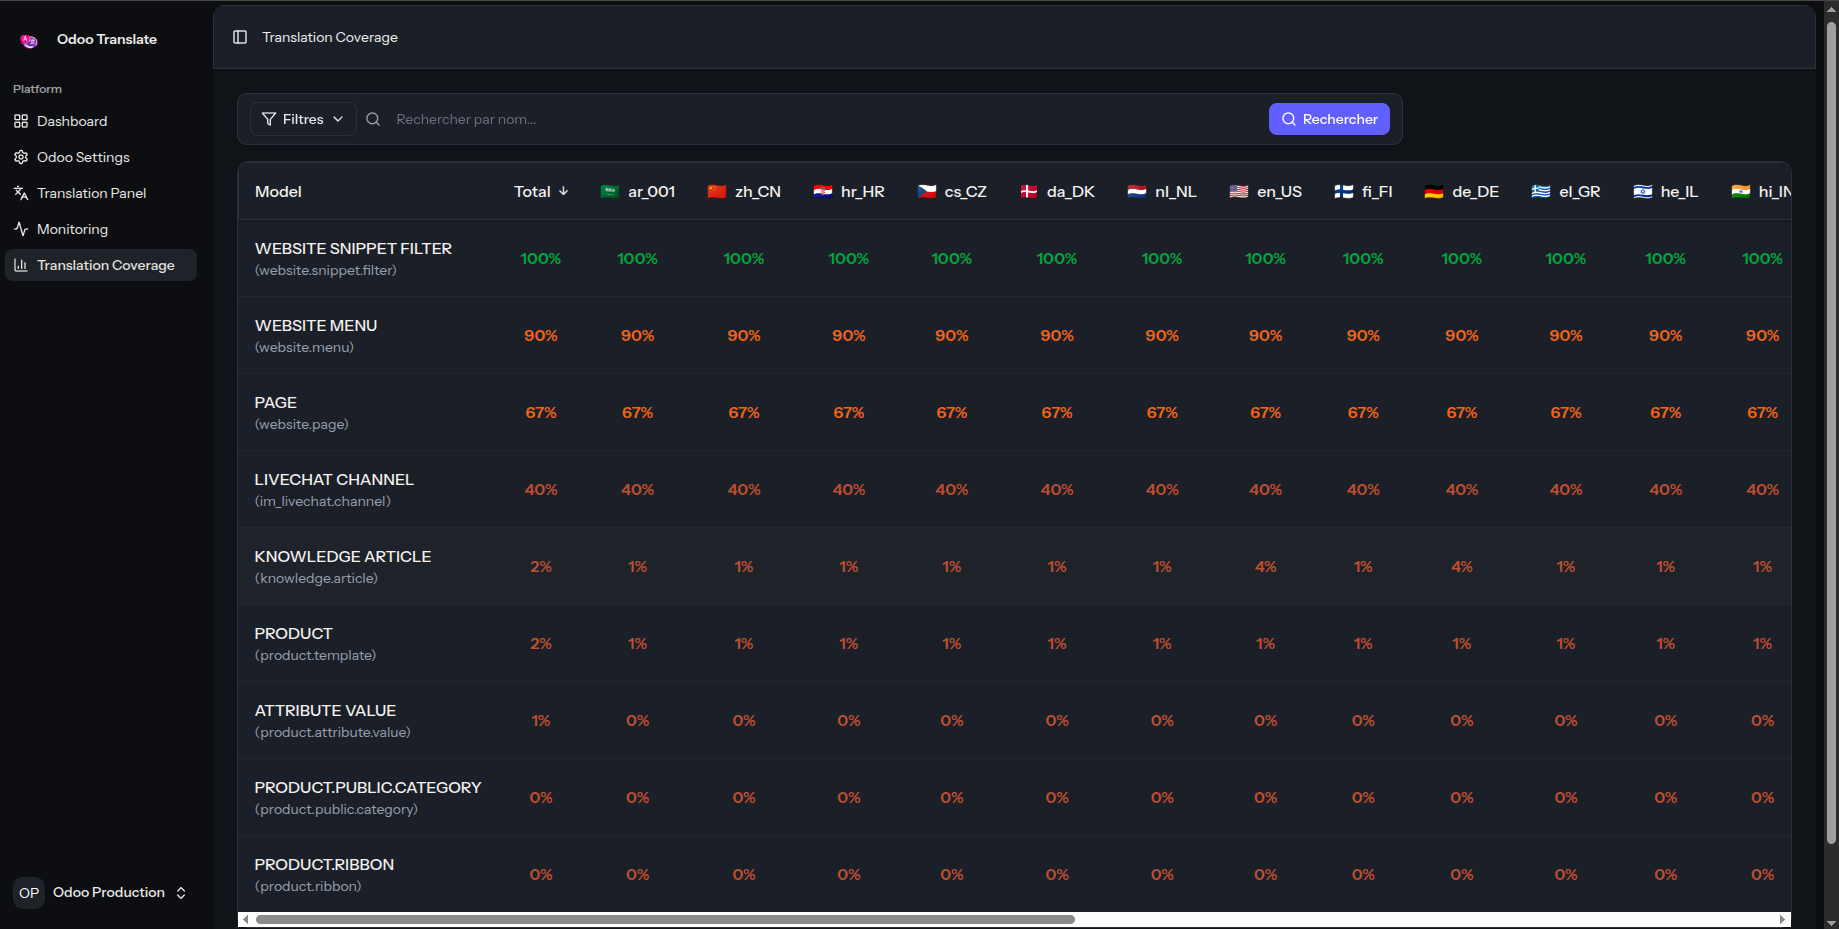Click the table scroll left arrow
This screenshot has width=1839, height=929.
tap(246, 919)
